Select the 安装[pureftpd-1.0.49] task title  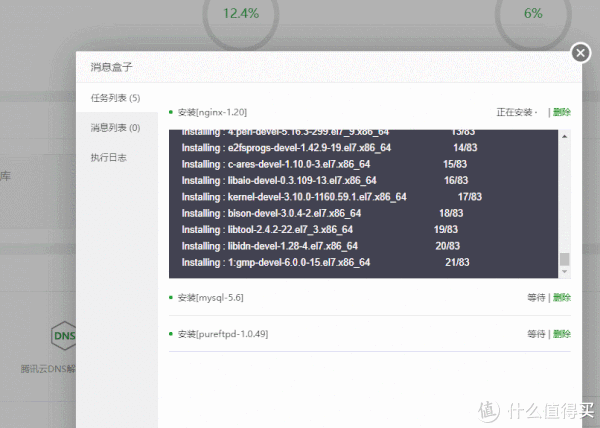click(x=223, y=334)
